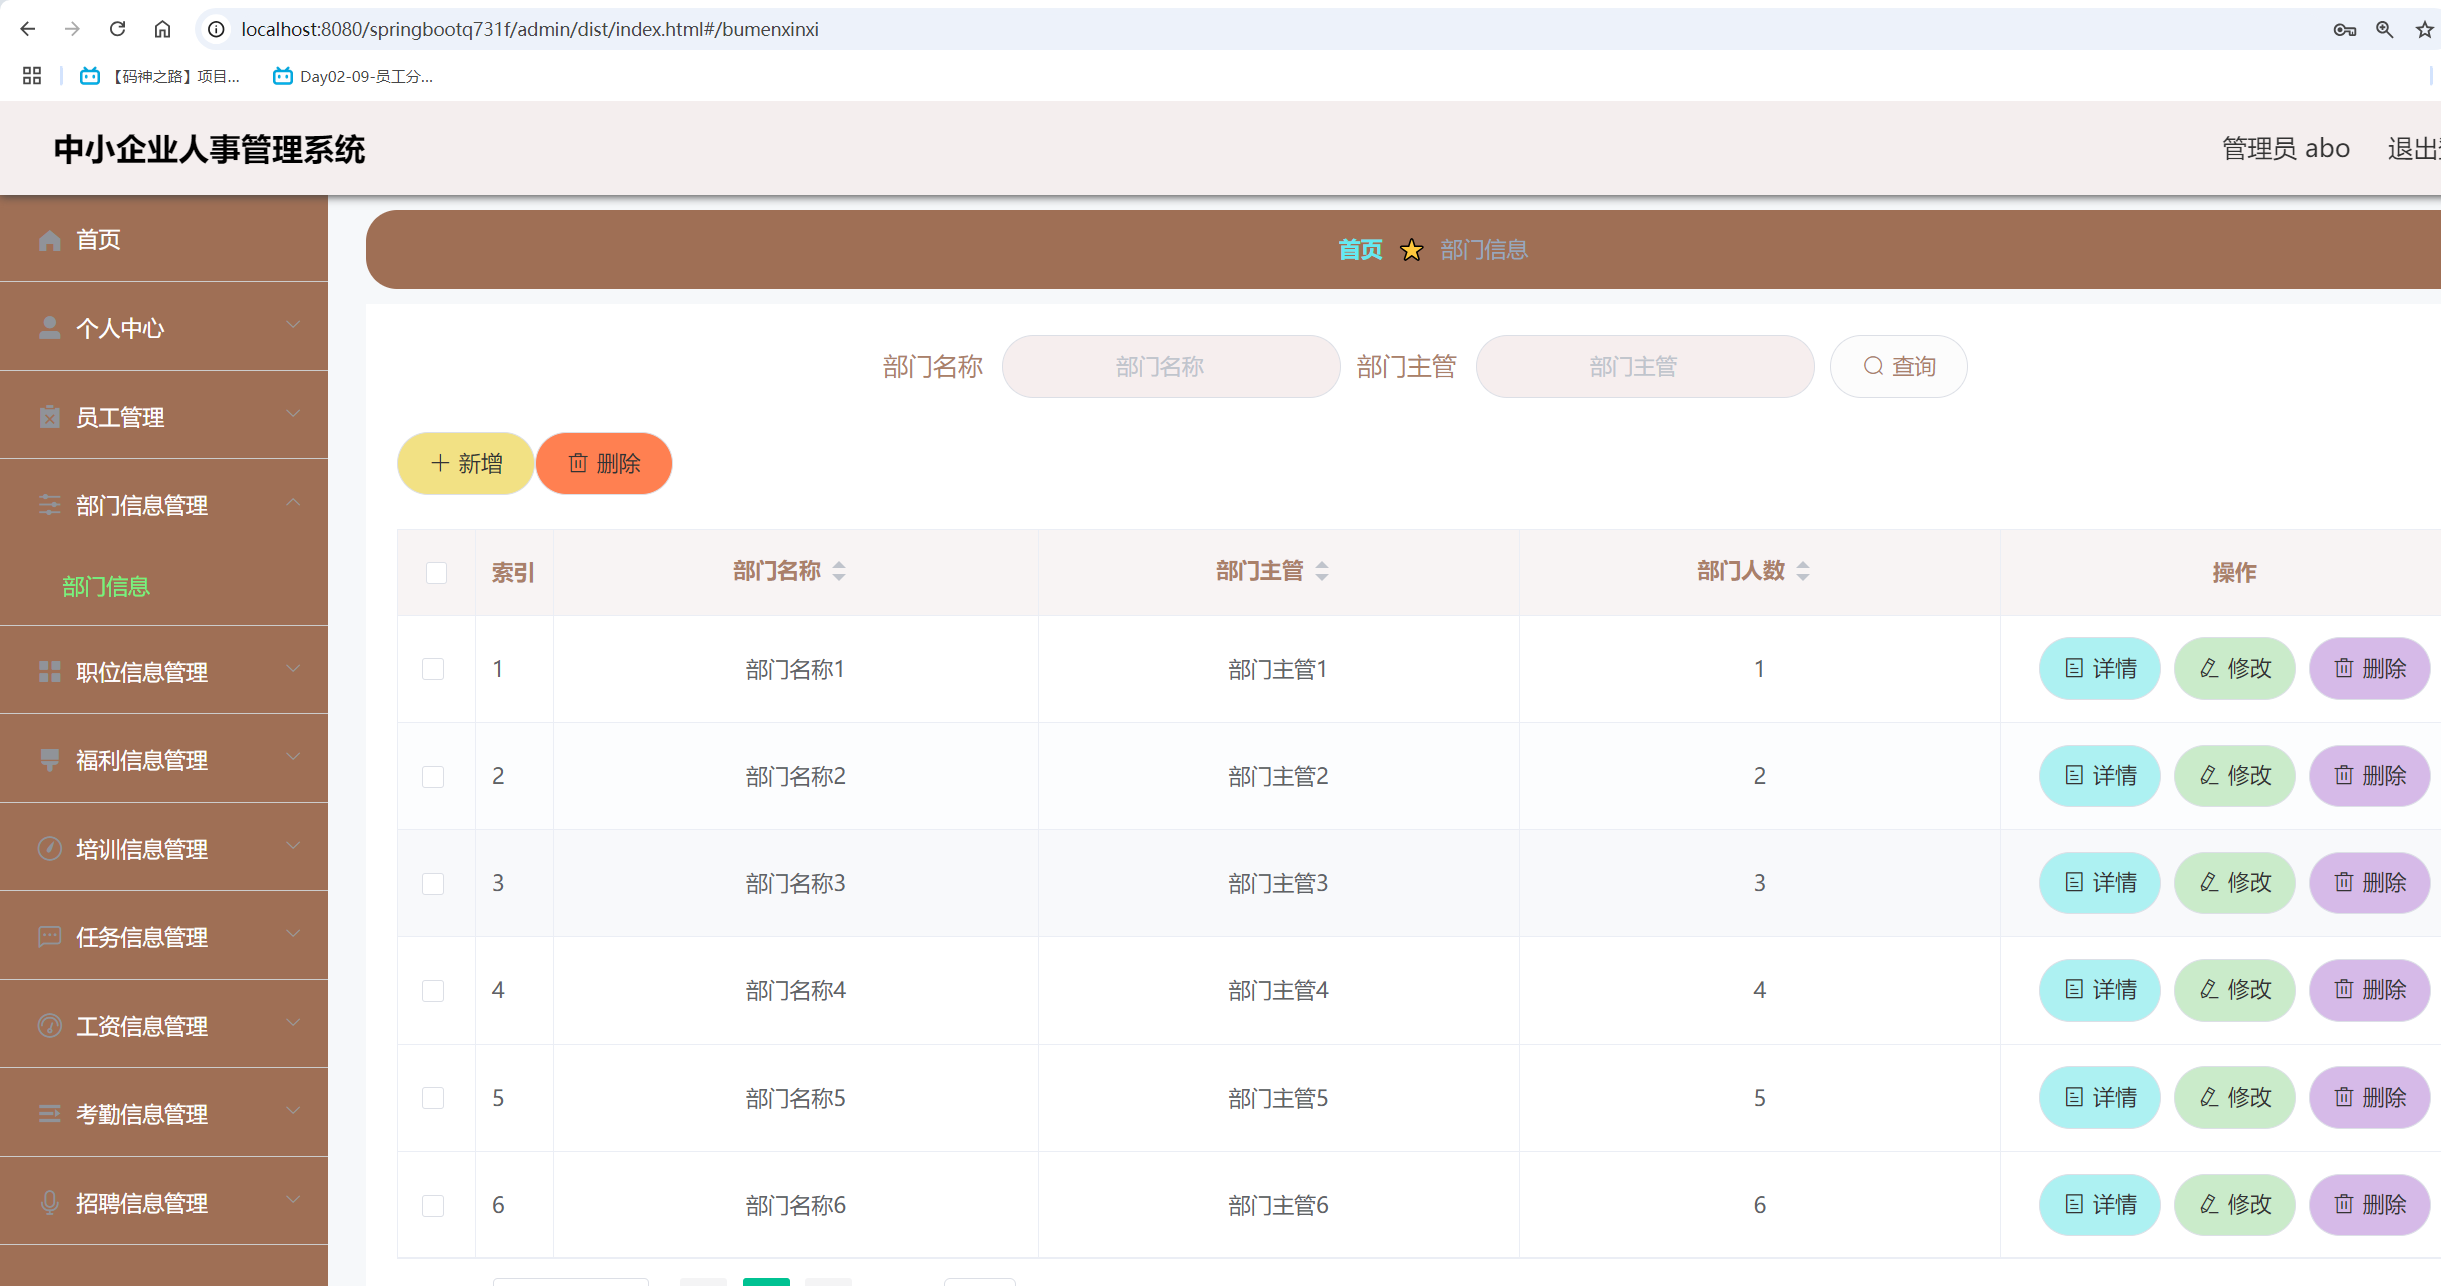
Task: Collapse the 部门信息管理 sidebar menu
Action: (x=164, y=505)
